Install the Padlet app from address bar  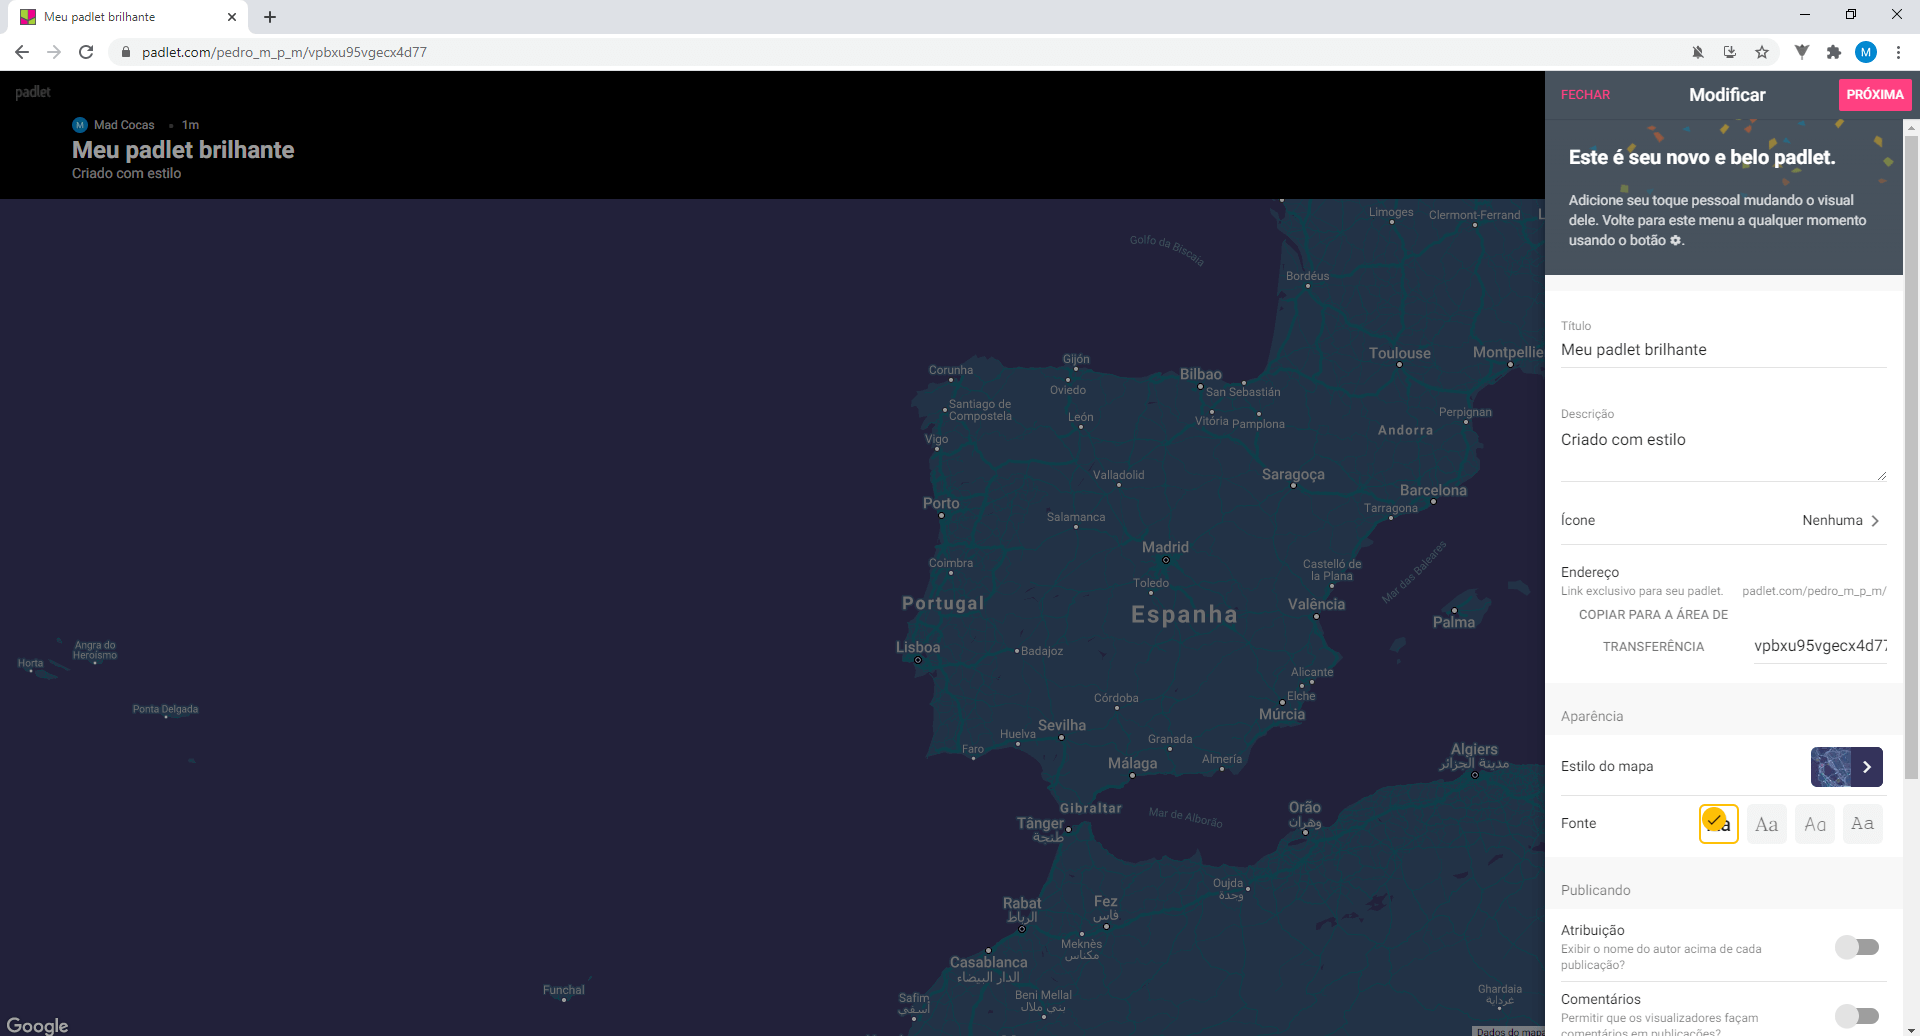1729,52
